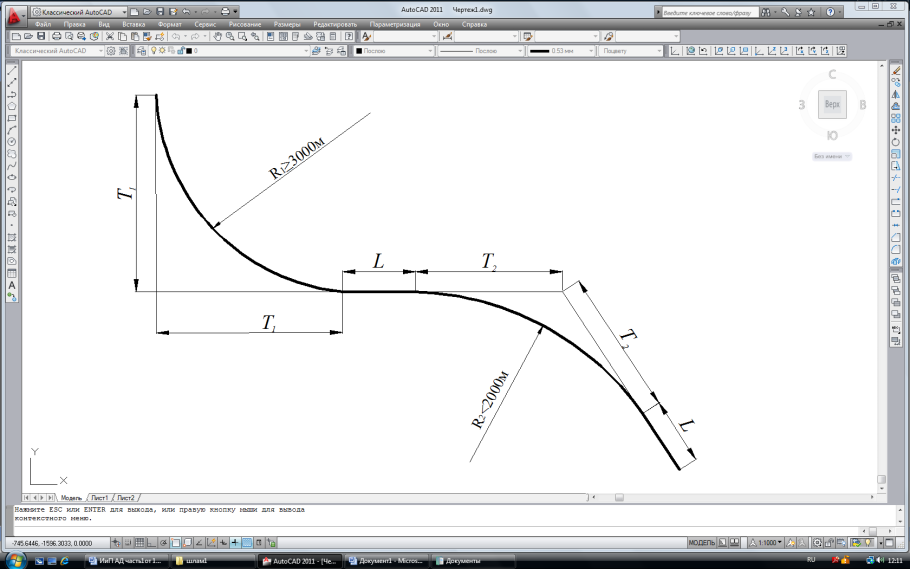Toggle the layer on/off lightbulb icon
910x569 pixels.
coord(152,50)
